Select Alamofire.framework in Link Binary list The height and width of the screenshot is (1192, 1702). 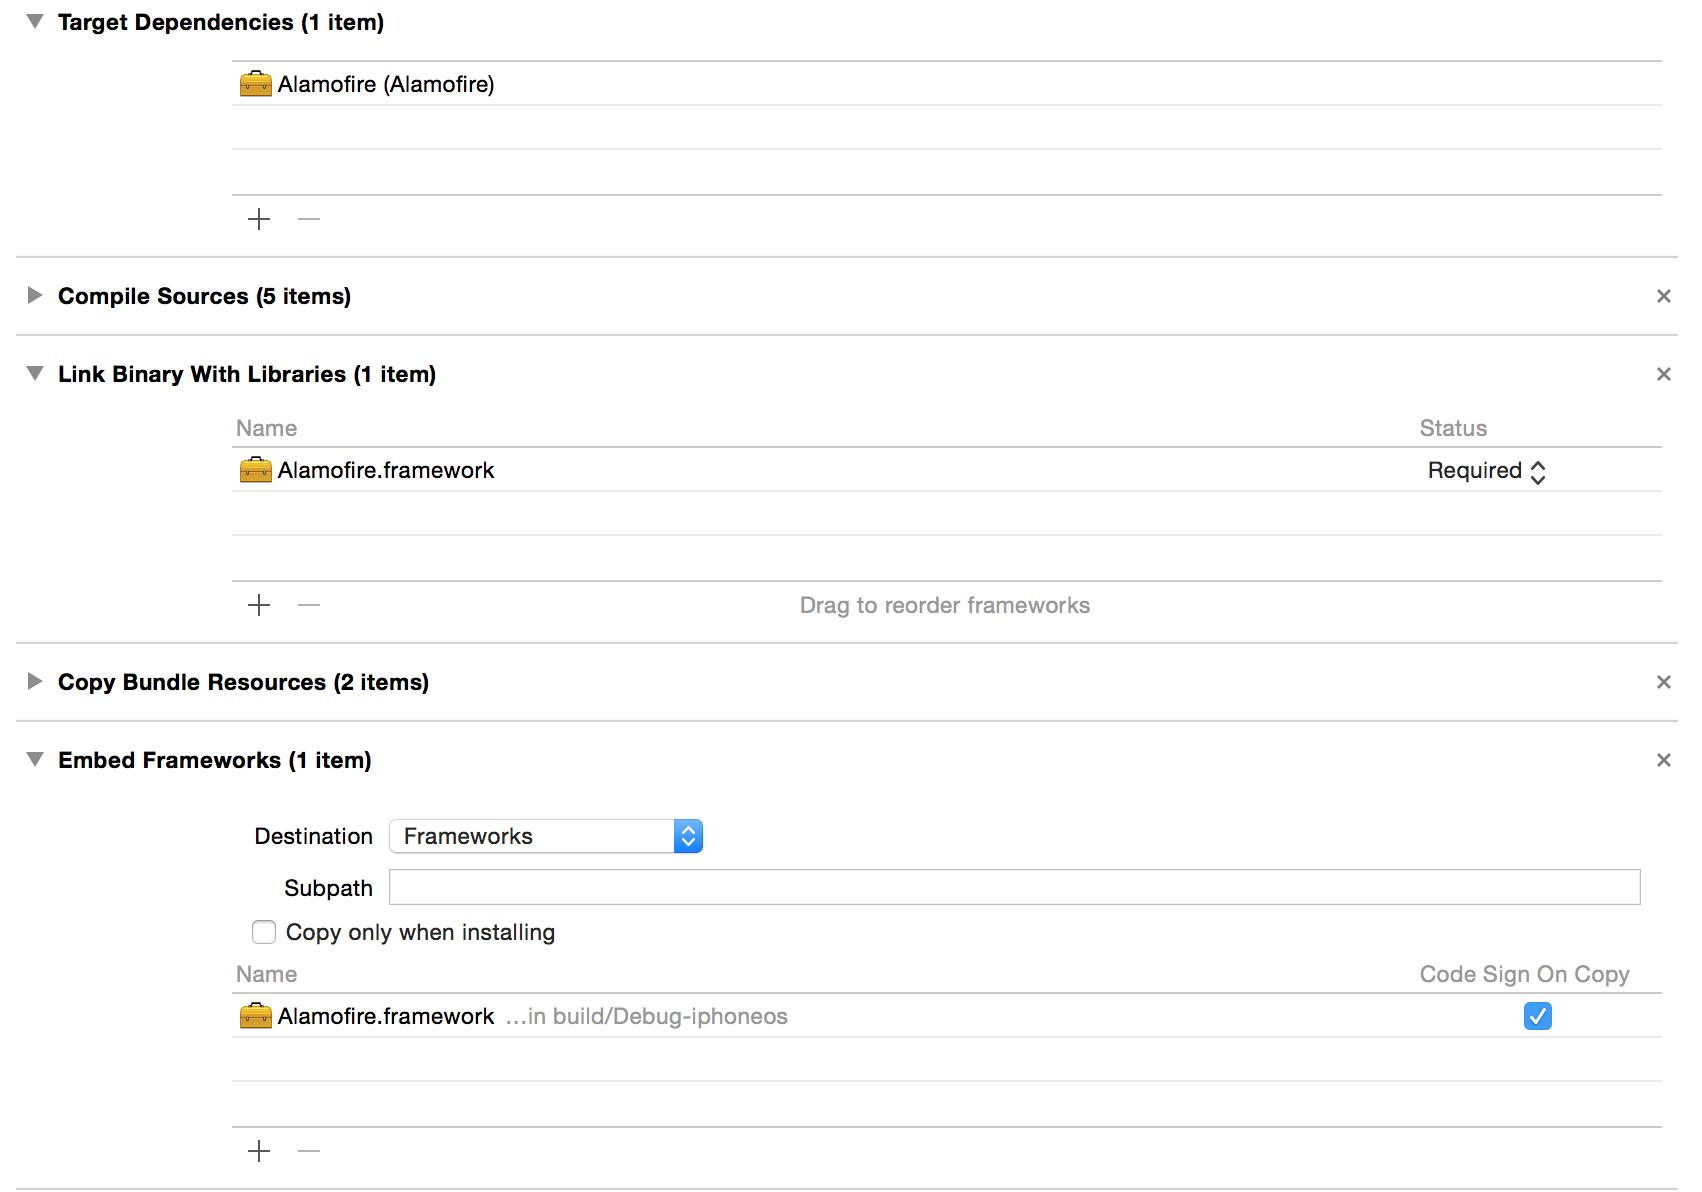[947, 470]
